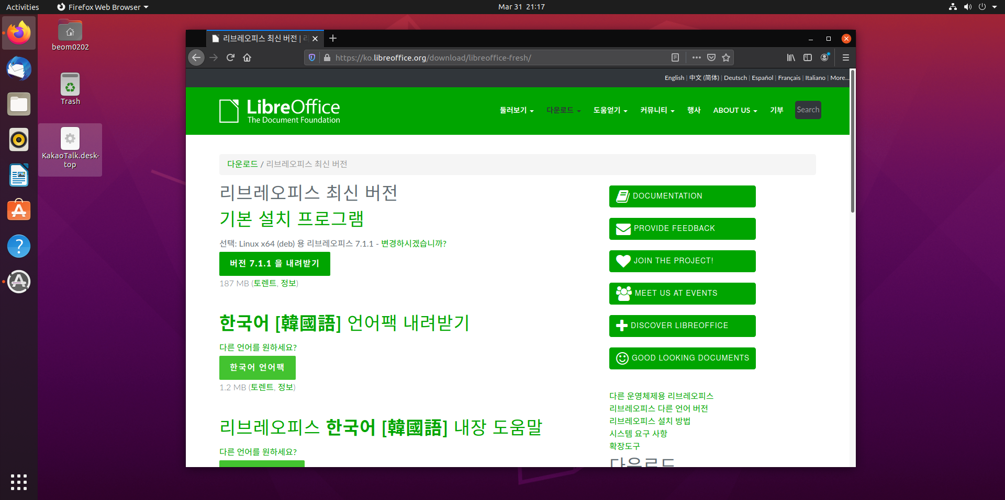Click the padlock site security icon
Viewport: 1005px width, 500px height.
(326, 57)
